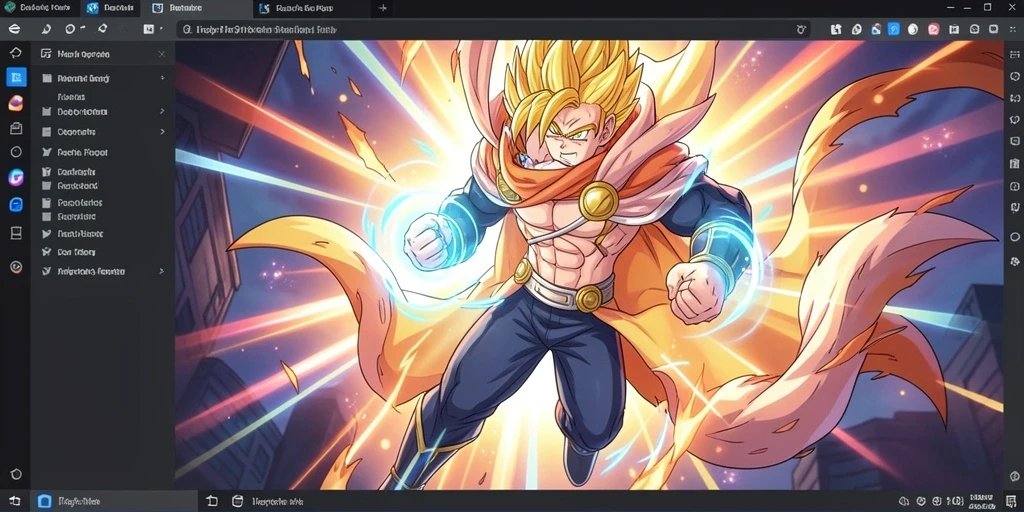Open the small dropdown arrow beside the white square icon
This screenshot has height=512, width=1024.
coord(161,29)
